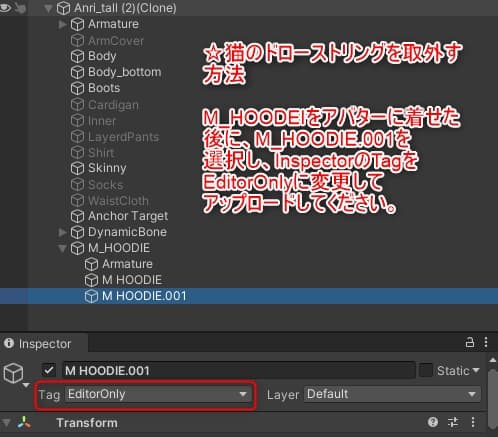Viewport: 498px width, 437px height.
Task: Select Body_bottom in the hierarchy
Action: coord(125,72)
